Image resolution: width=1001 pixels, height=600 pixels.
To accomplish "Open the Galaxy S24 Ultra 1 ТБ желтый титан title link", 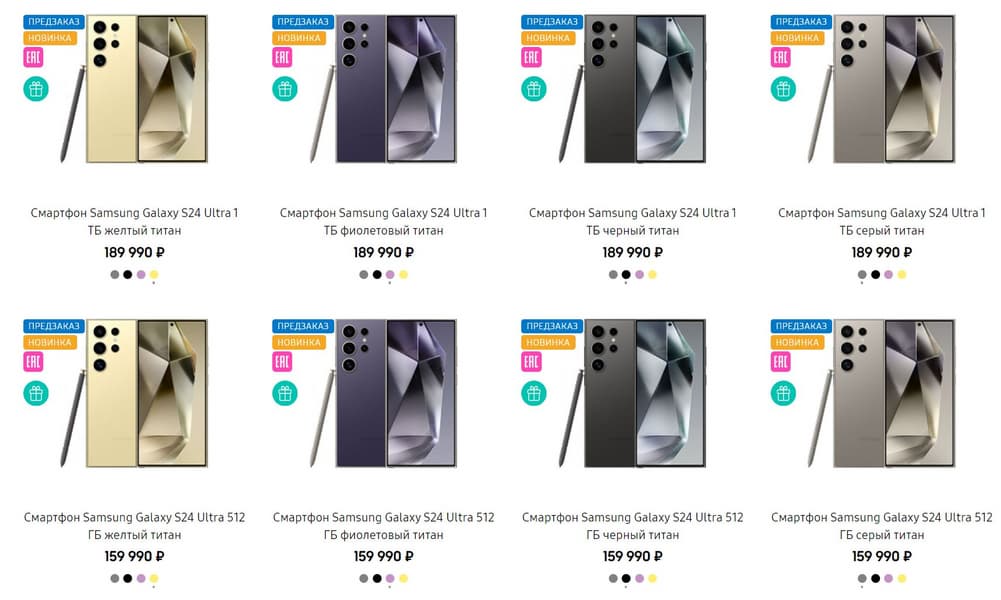I will [x=134, y=222].
